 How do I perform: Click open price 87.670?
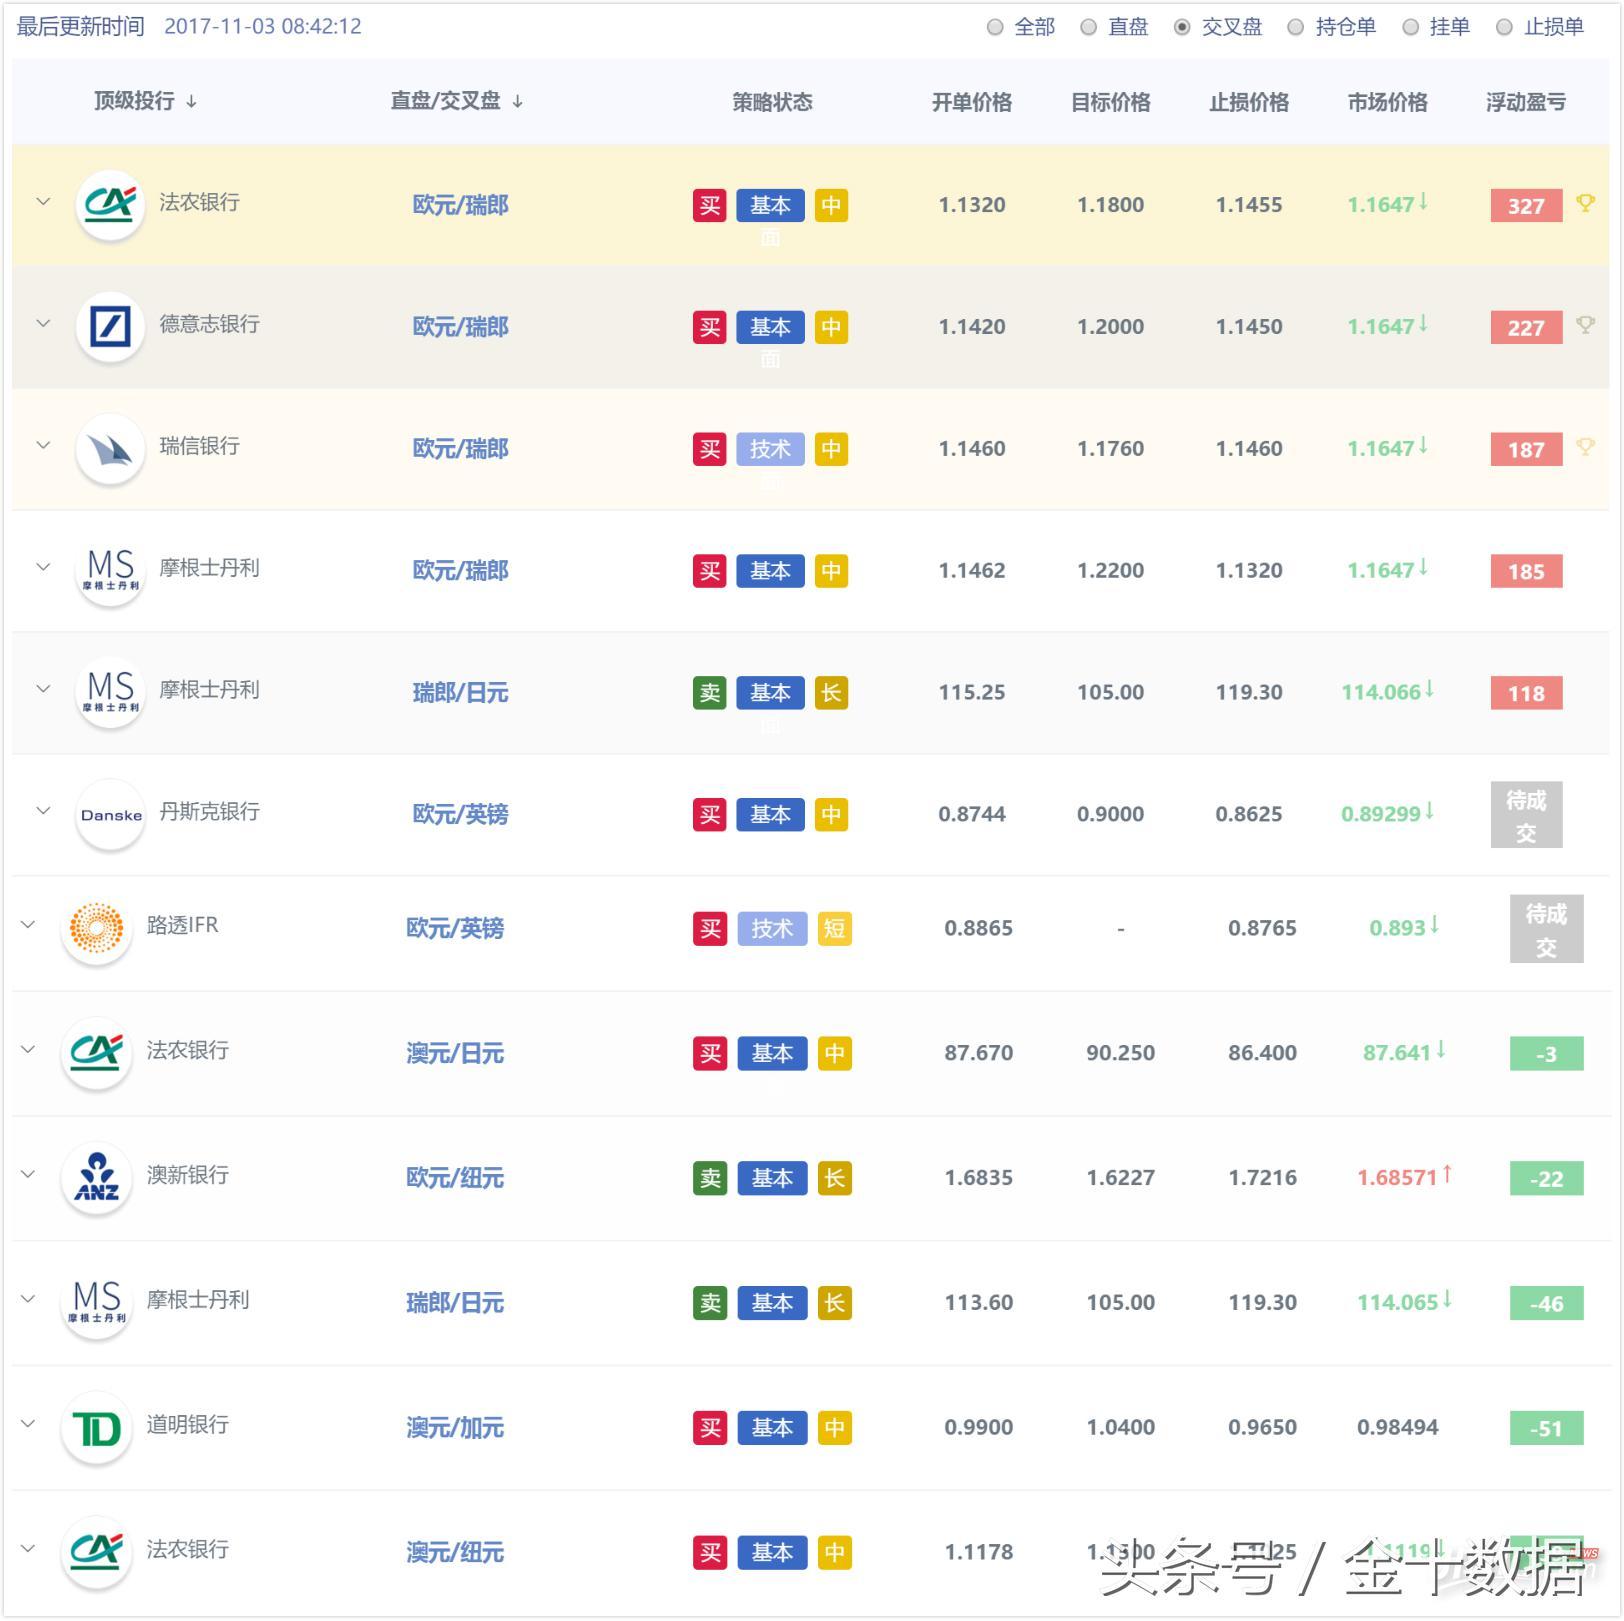[x=979, y=1053]
